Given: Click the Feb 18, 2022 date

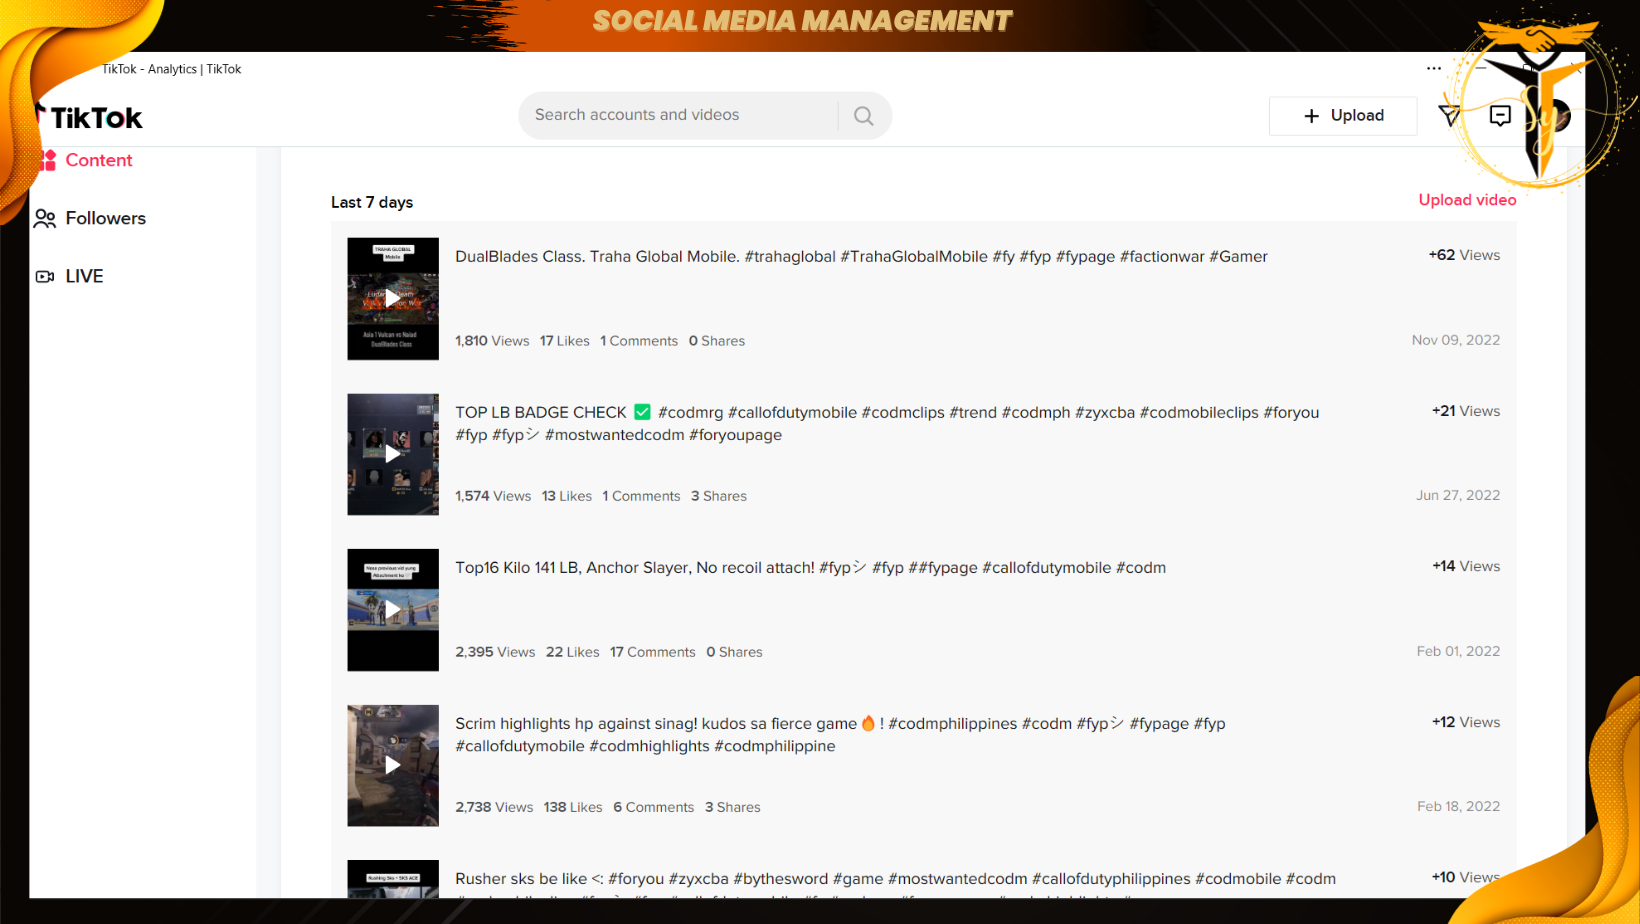Looking at the screenshot, I should 1458,806.
